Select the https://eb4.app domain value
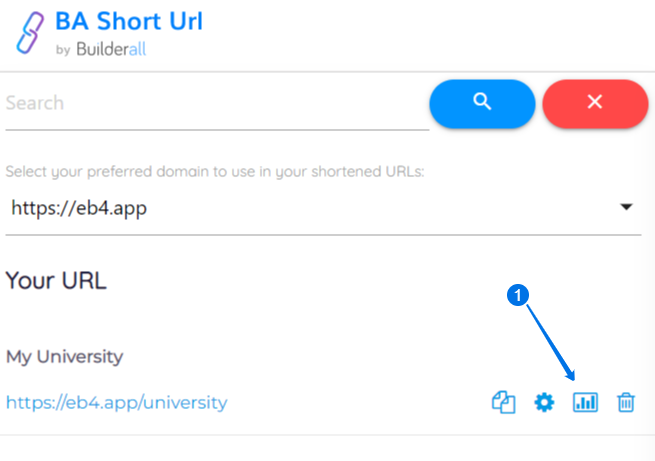This screenshot has width=655, height=461. tap(79, 208)
